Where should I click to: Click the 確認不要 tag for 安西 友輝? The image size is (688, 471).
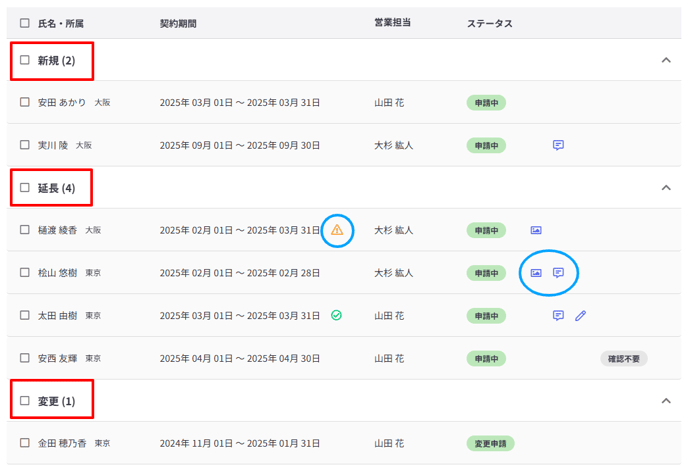(x=623, y=358)
